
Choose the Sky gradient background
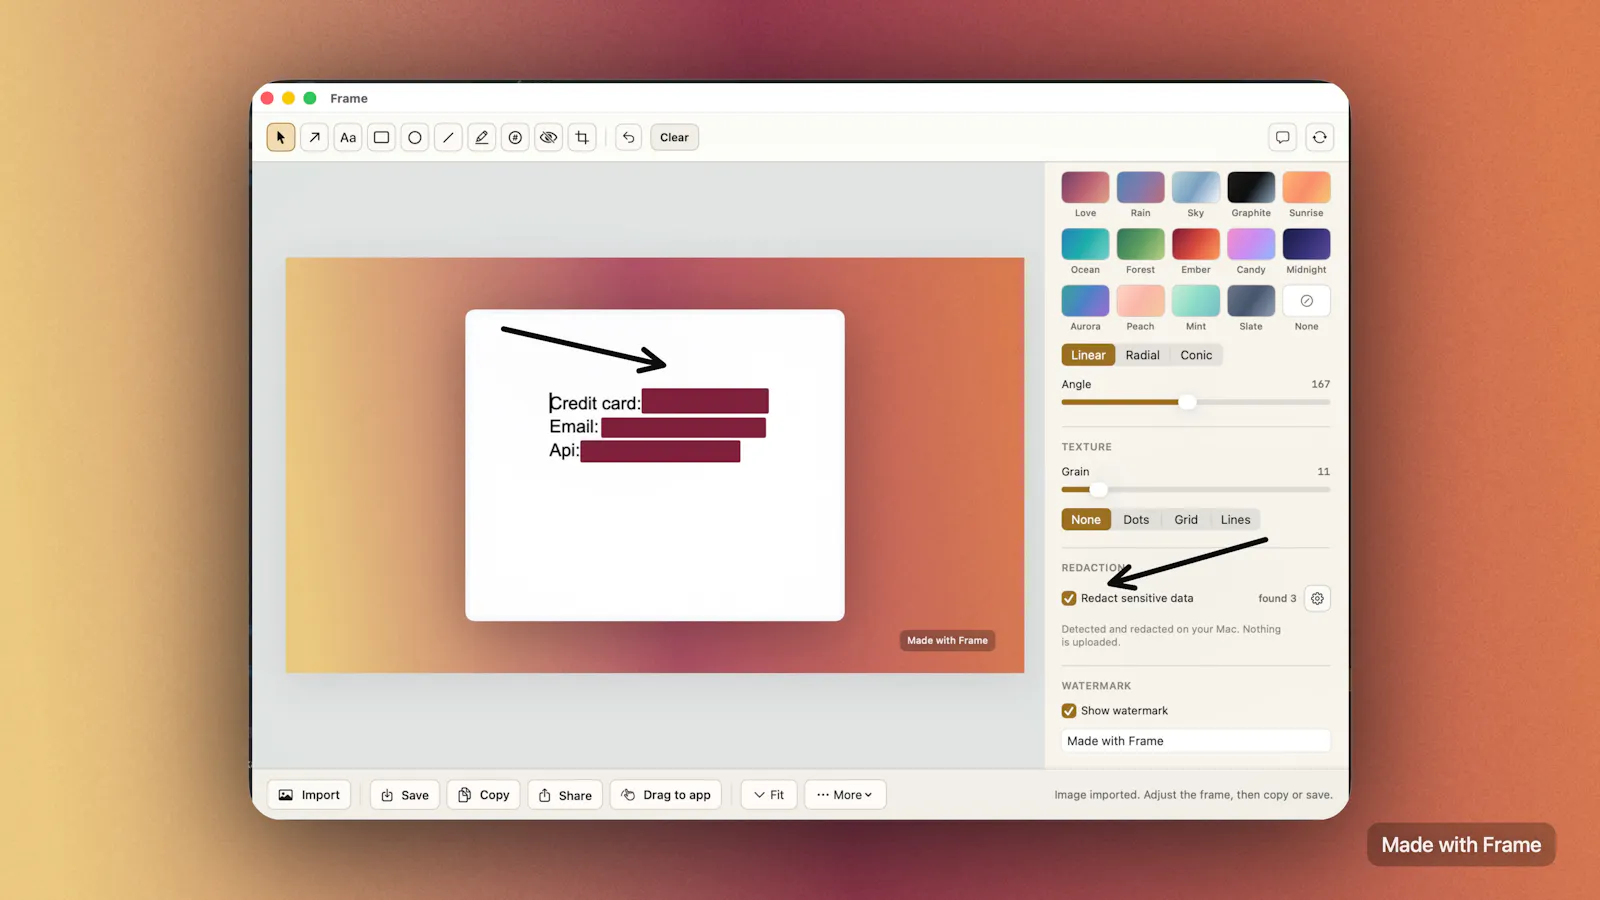pos(1196,187)
